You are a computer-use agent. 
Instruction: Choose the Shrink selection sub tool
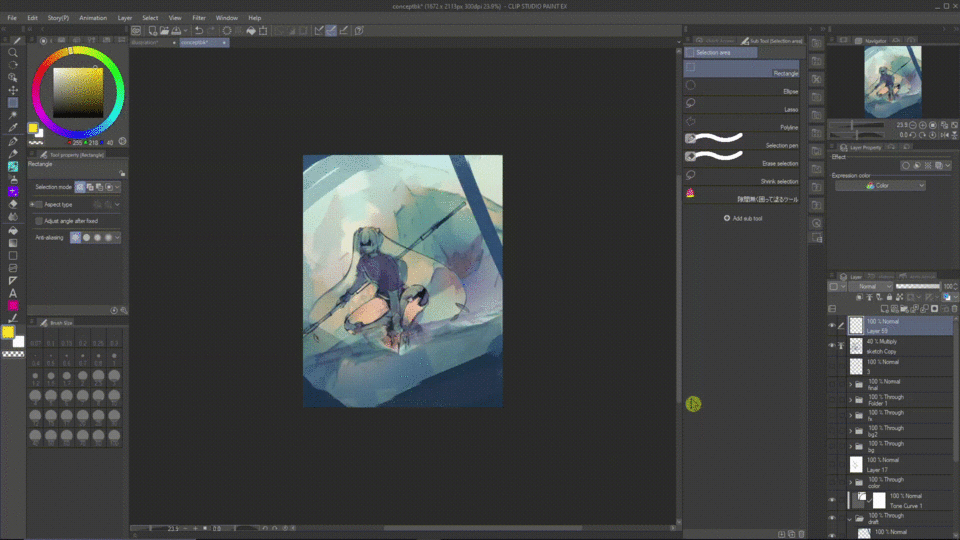coord(741,177)
